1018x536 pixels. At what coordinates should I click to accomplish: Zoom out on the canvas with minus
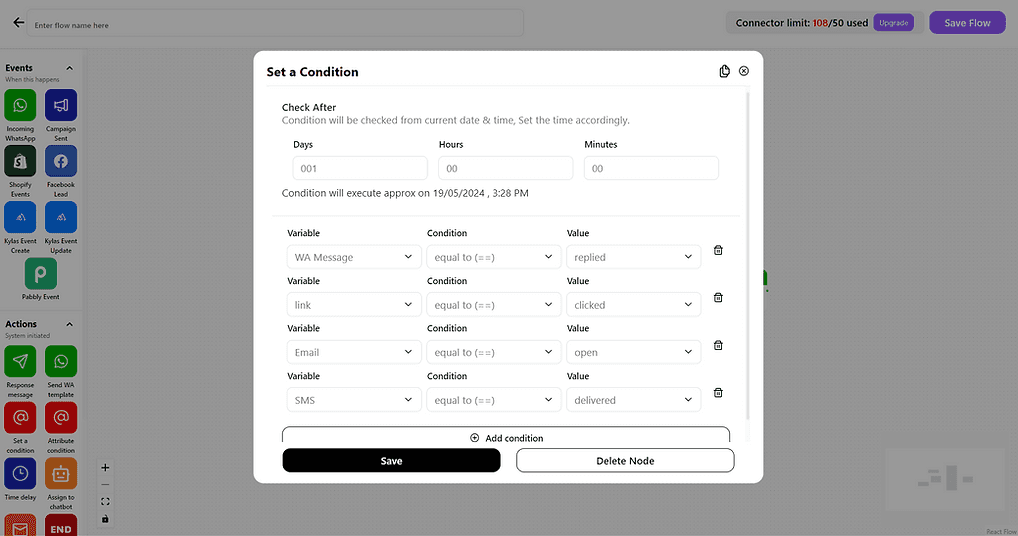pos(105,485)
